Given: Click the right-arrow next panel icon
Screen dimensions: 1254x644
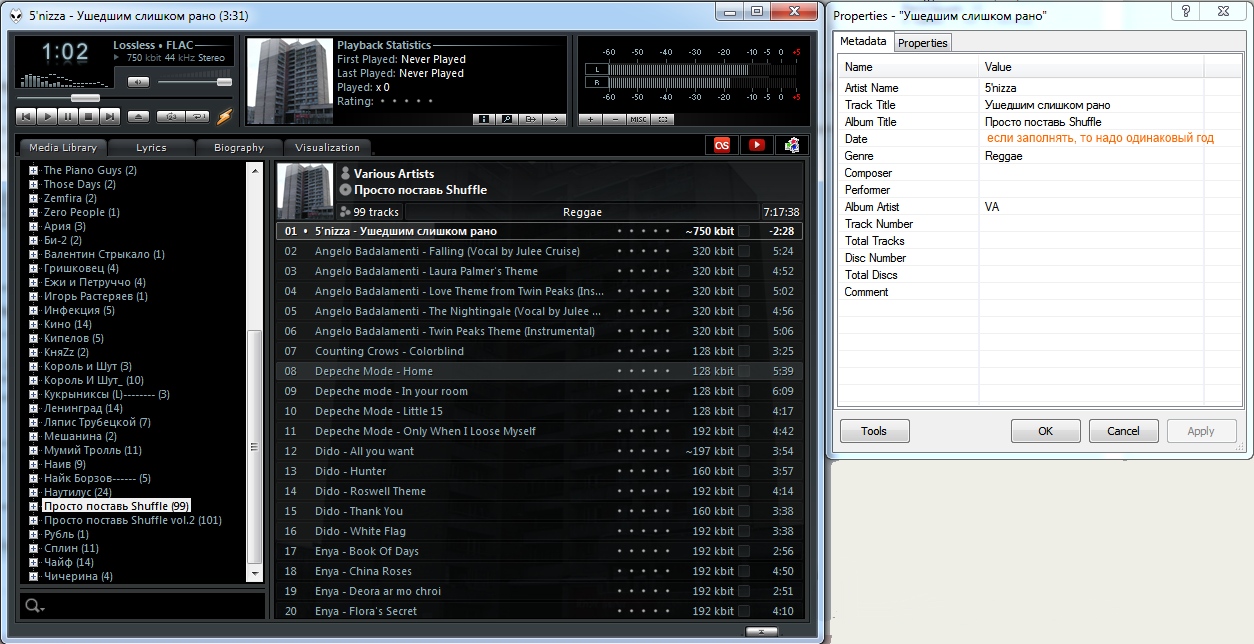Looking at the screenshot, I should click(554, 119).
